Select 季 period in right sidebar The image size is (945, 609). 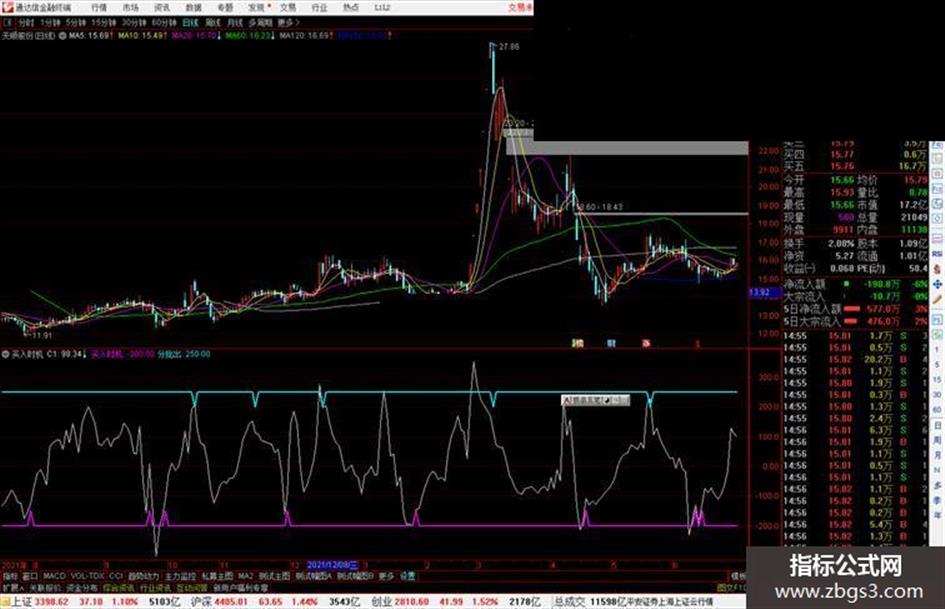[x=937, y=500]
